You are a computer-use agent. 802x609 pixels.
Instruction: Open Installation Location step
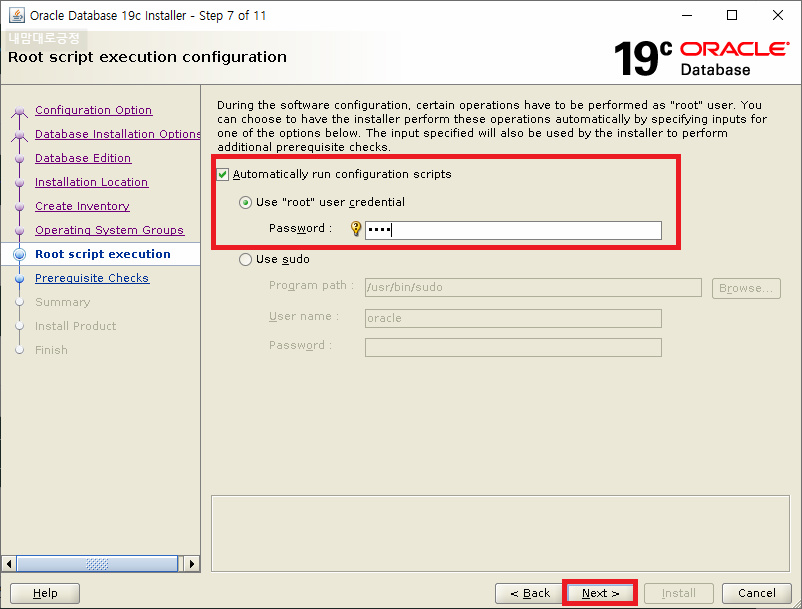(92, 182)
